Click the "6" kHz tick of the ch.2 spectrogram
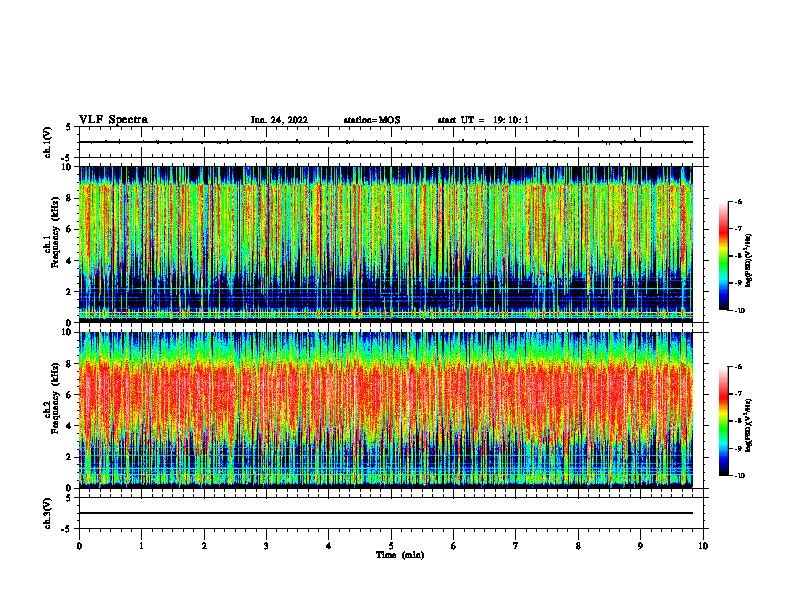 69,395
